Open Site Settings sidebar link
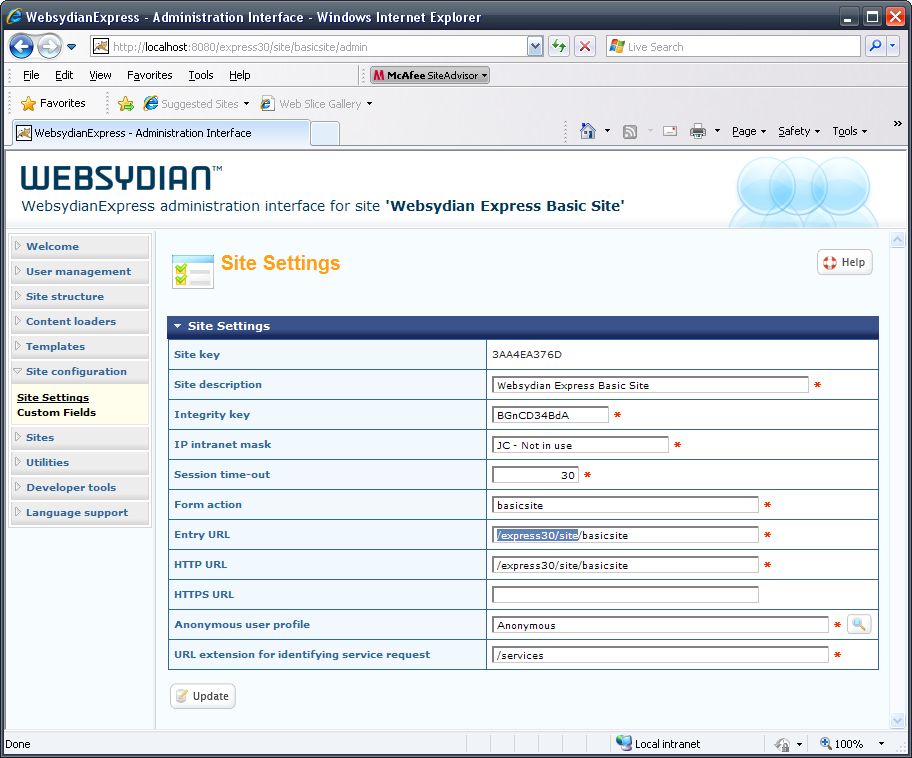Viewport: 912px width, 758px height. click(x=53, y=397)
